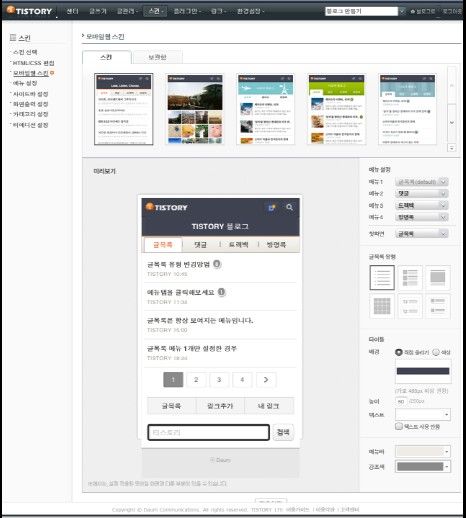Open the 플러그인 top menu
466x518 pixels.
[187, 11]
